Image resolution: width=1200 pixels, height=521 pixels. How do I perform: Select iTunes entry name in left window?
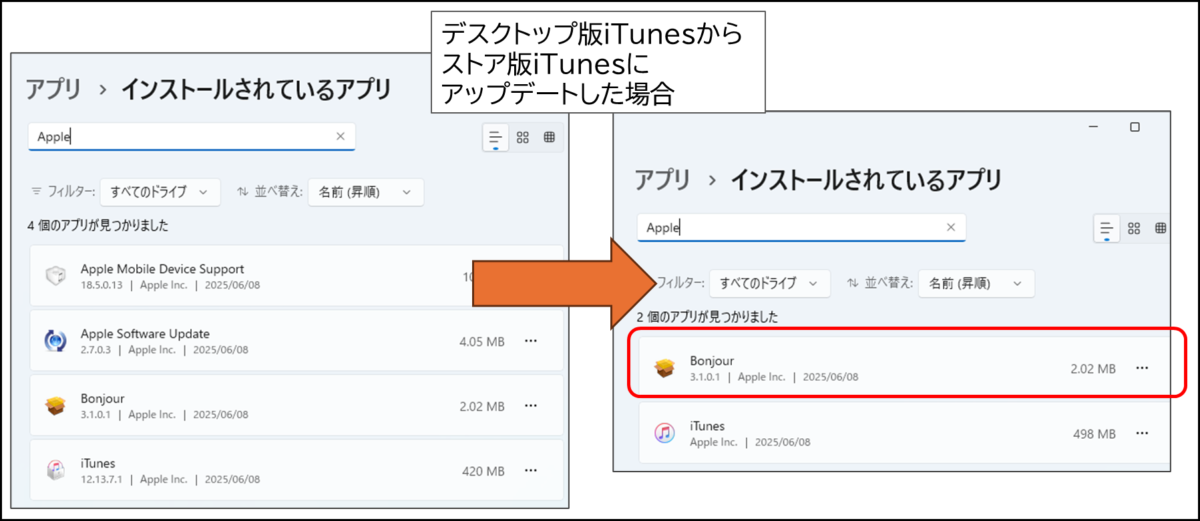[98, 463]
